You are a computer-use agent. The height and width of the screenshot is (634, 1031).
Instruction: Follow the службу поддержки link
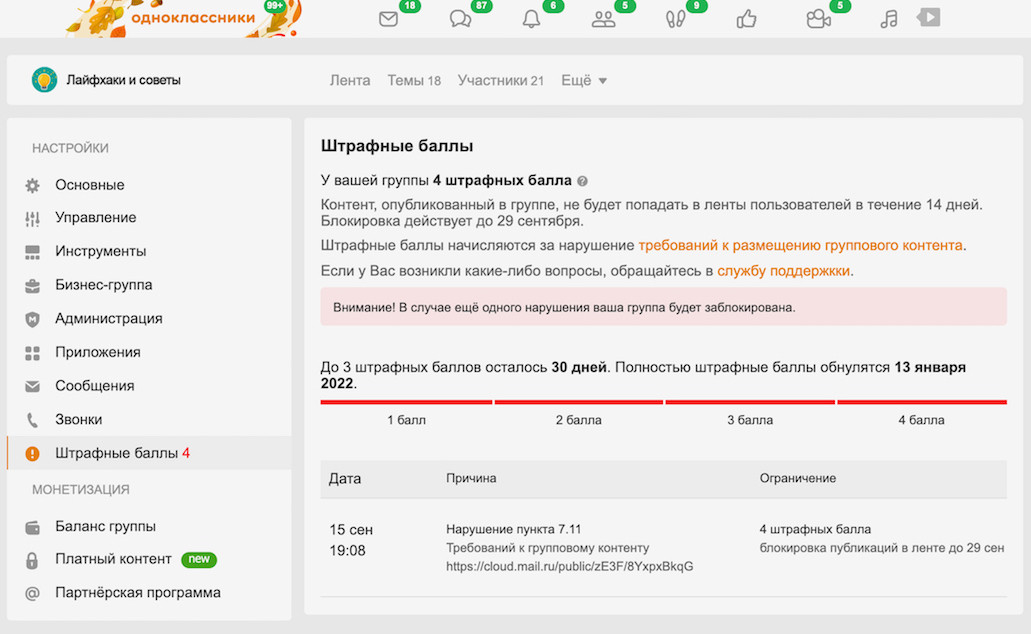783,271
